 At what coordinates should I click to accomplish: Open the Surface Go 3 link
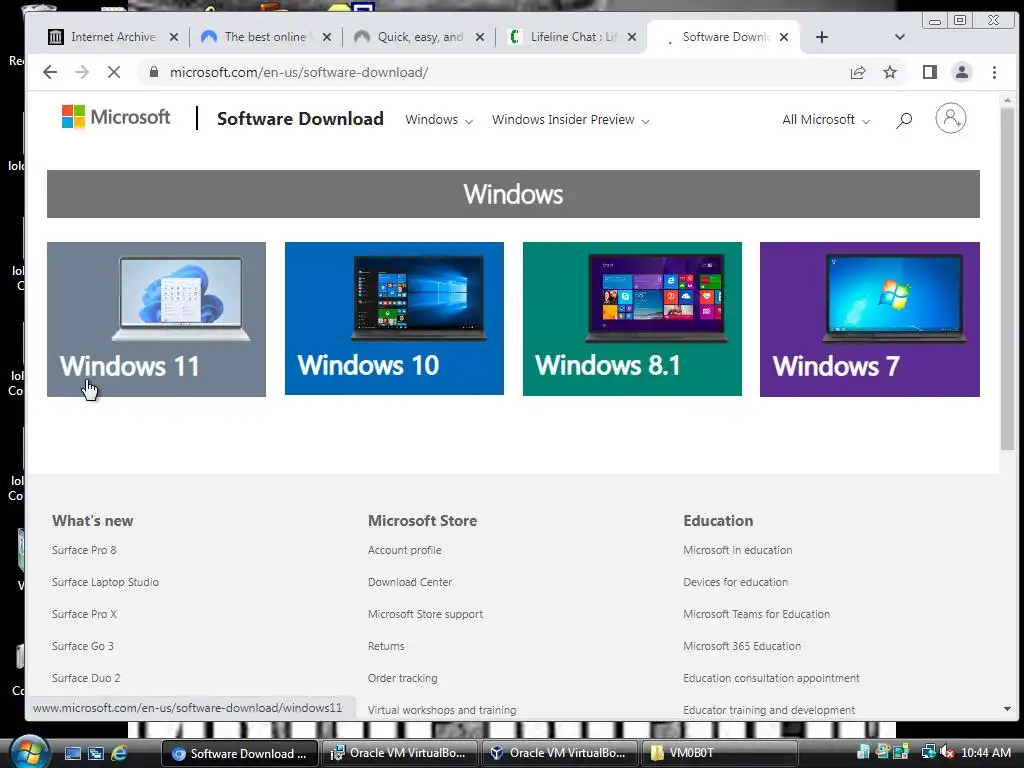click(83, 647)
